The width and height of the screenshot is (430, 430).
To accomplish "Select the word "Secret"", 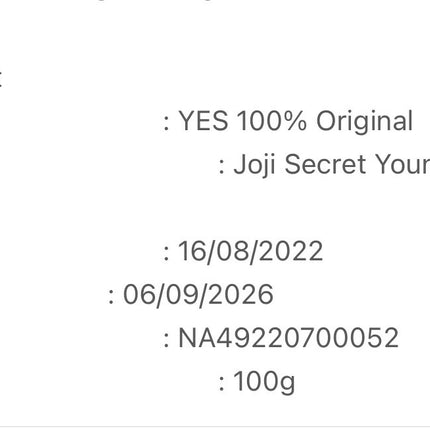I will (x=325, y=164).
